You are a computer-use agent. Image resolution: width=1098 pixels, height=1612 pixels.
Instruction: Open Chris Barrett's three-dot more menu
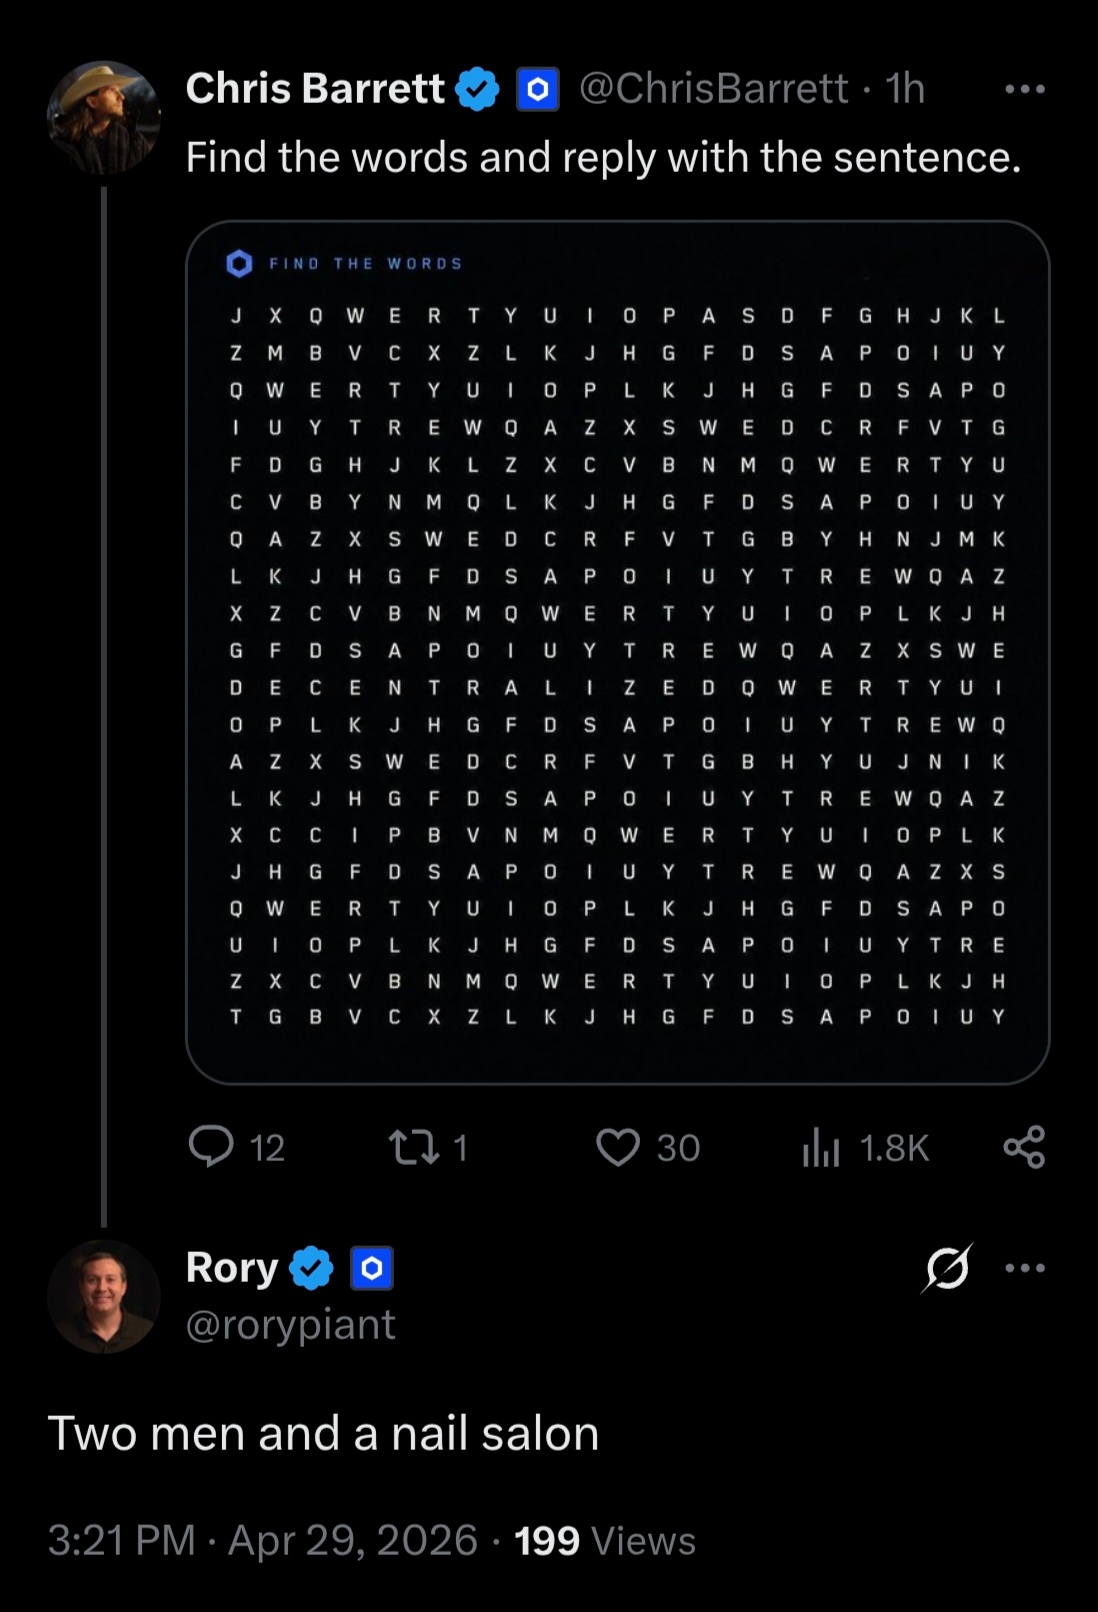1025,89
